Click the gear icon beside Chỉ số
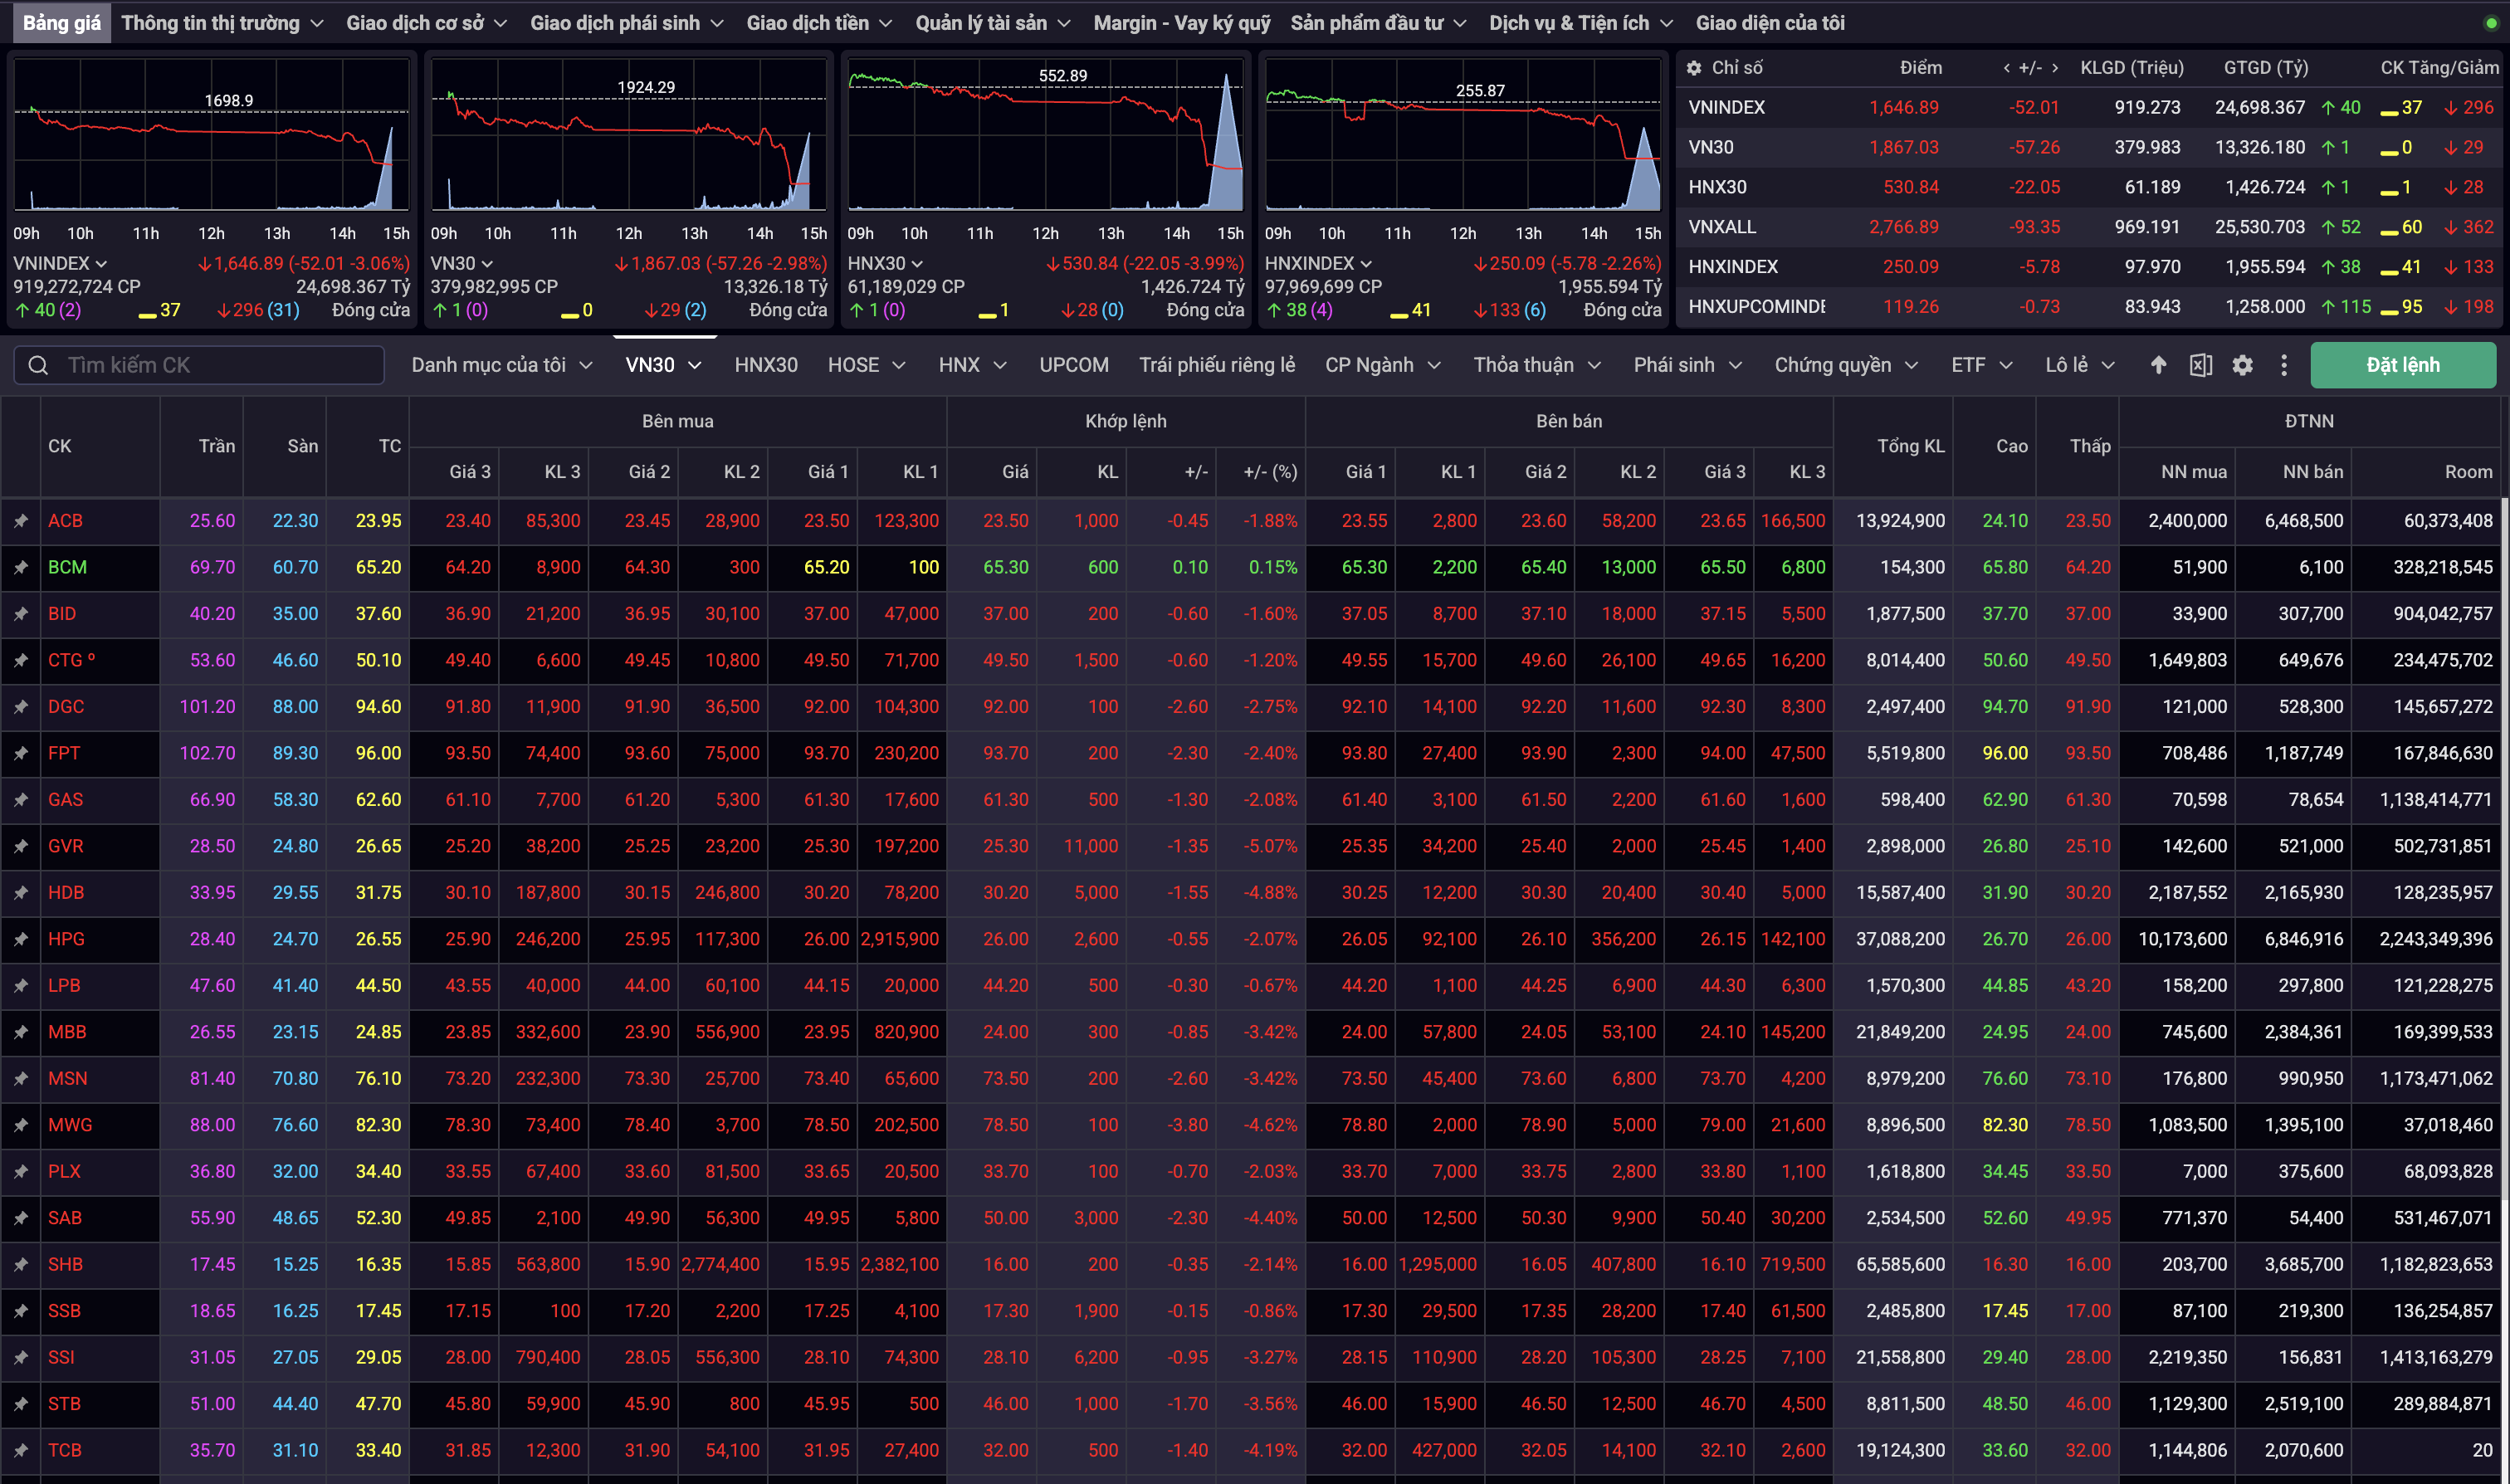Viewport: 2510px width, 1484px height. (1693, 68)
